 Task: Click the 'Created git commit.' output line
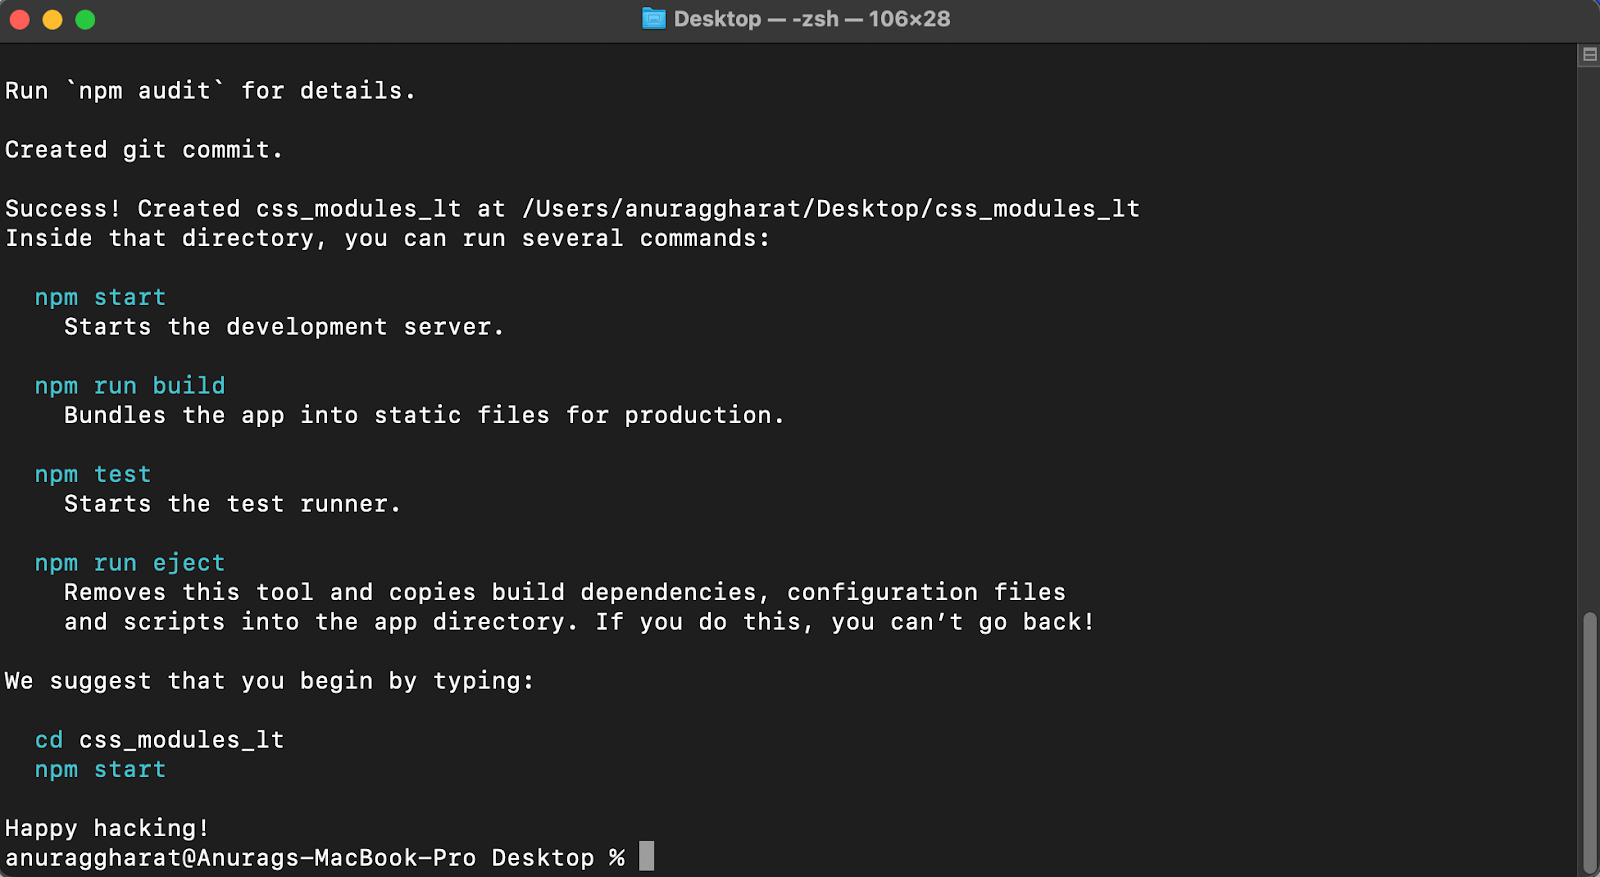coord(143,149)
